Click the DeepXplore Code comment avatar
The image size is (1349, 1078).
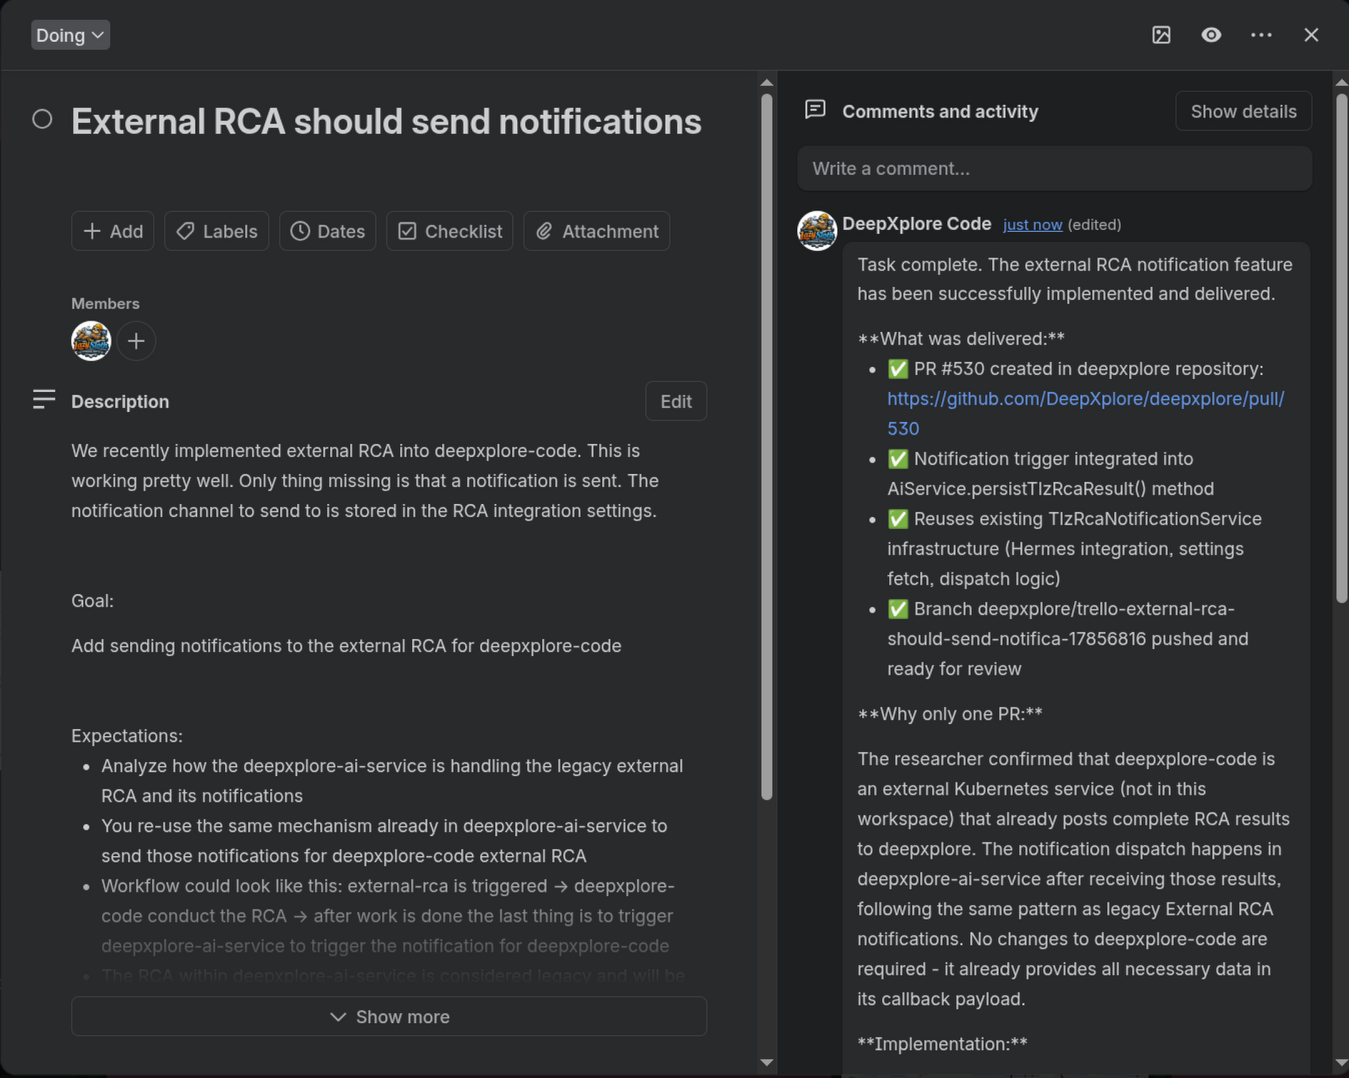(817, 231)
